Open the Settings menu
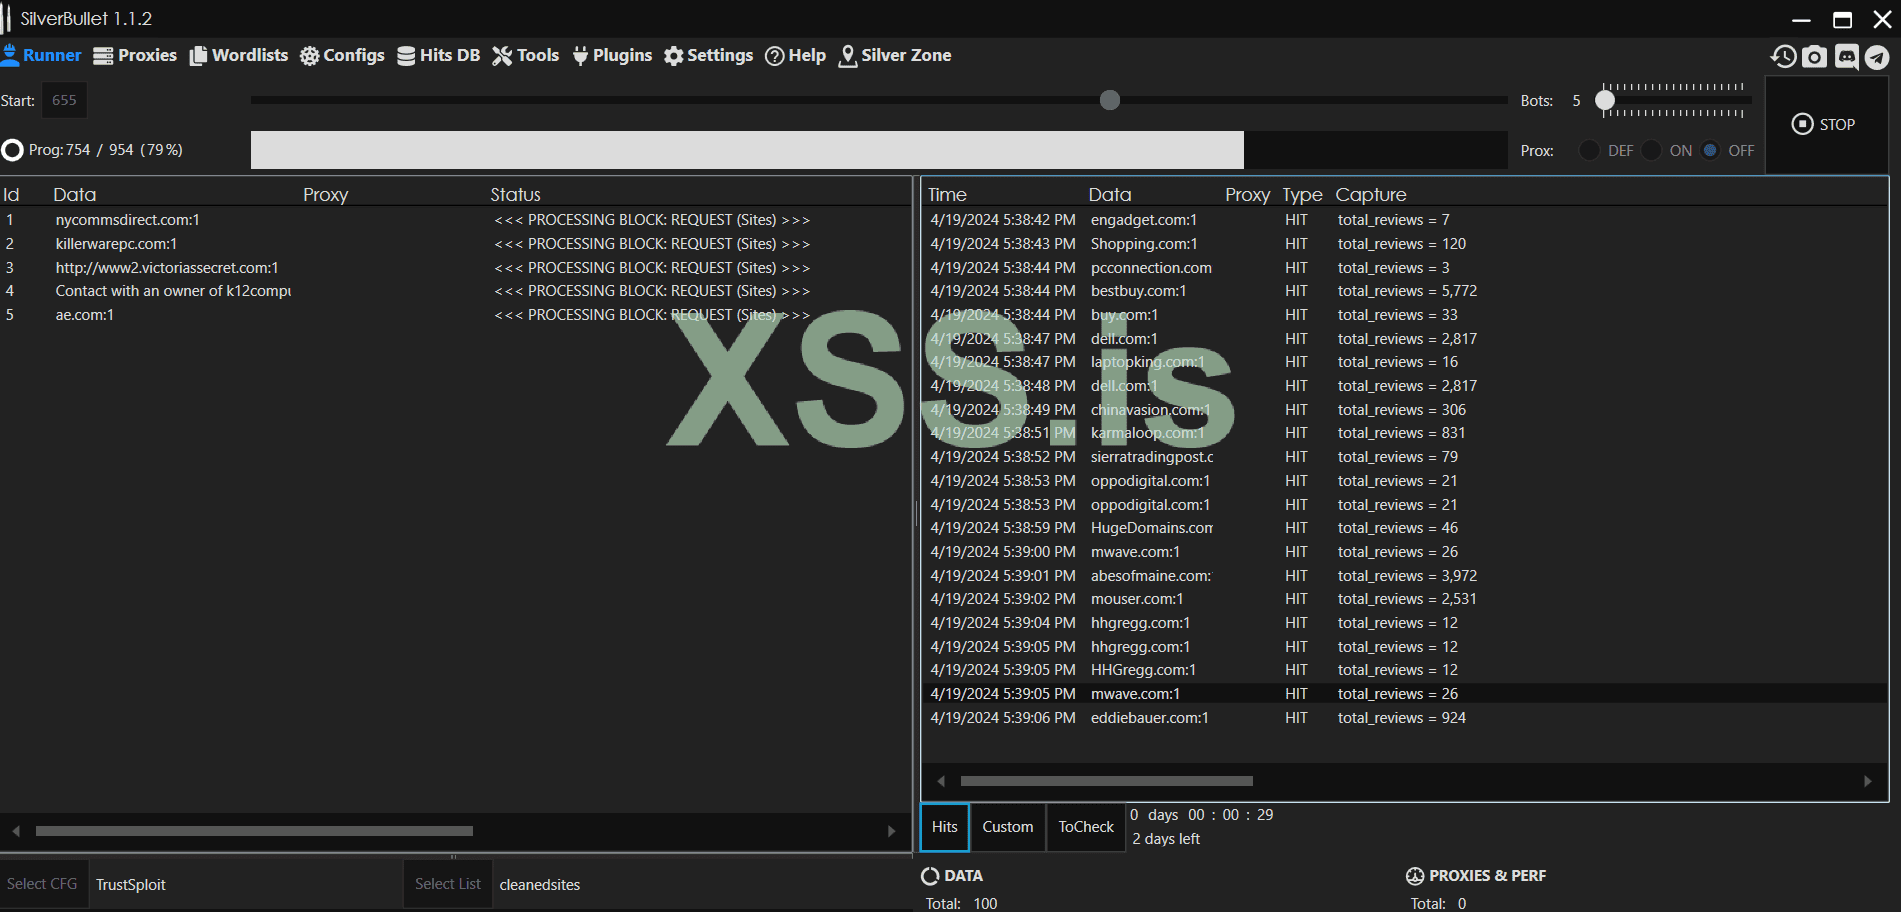 click(x=709, y=55)
